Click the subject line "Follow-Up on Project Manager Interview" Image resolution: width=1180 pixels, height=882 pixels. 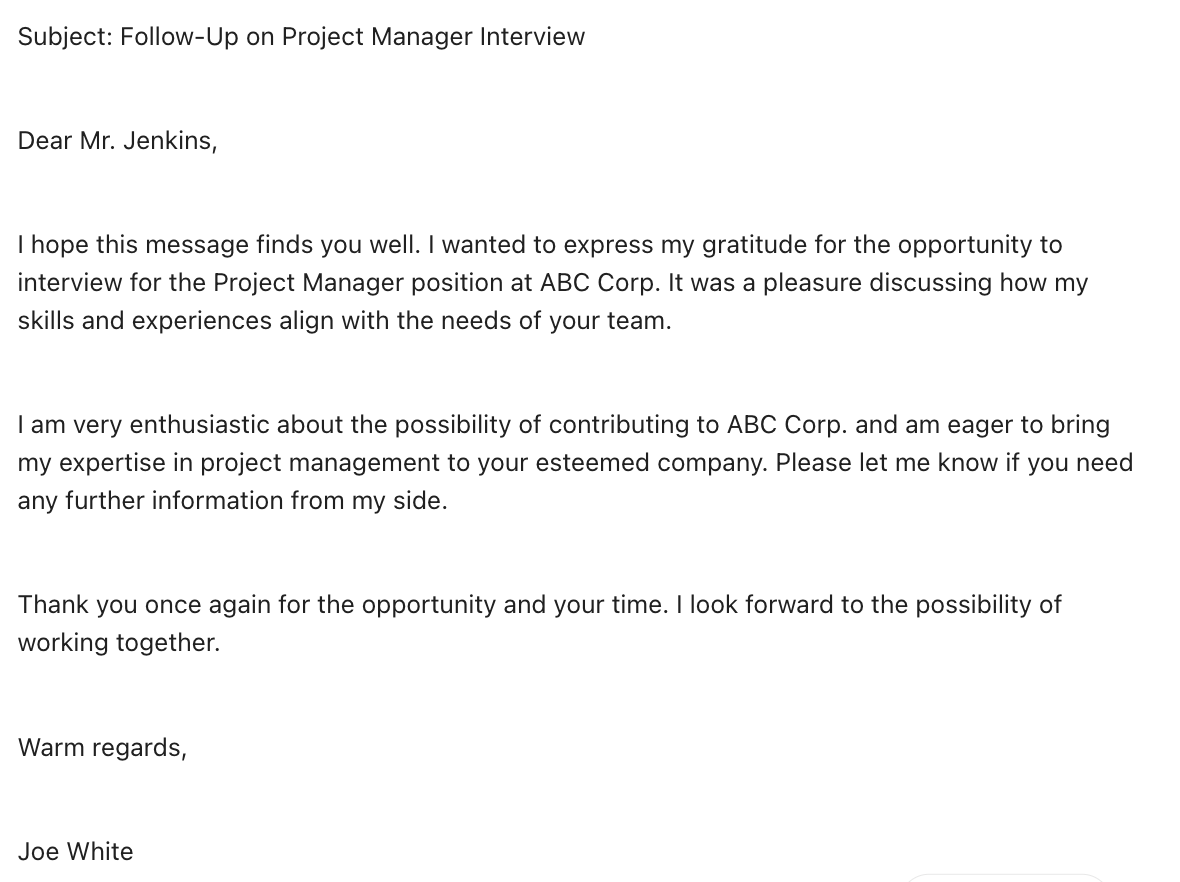352,37
